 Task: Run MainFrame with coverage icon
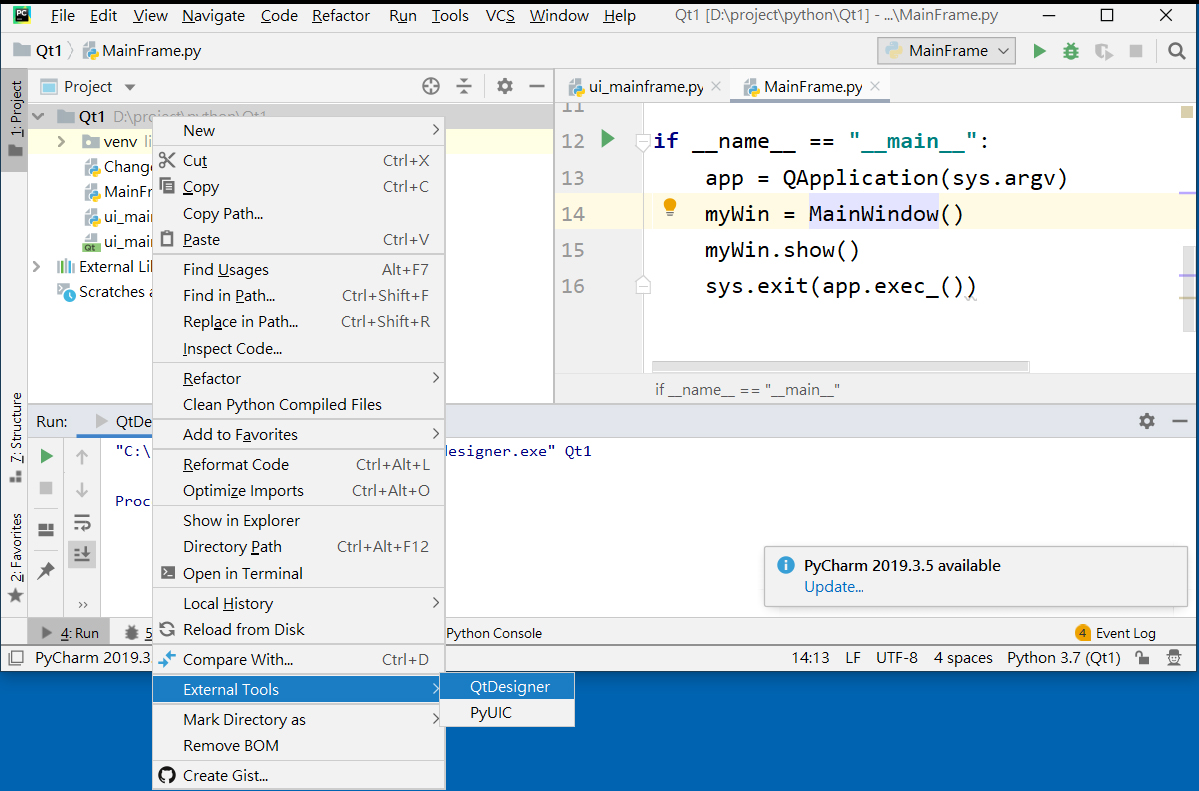[1103, 51]
